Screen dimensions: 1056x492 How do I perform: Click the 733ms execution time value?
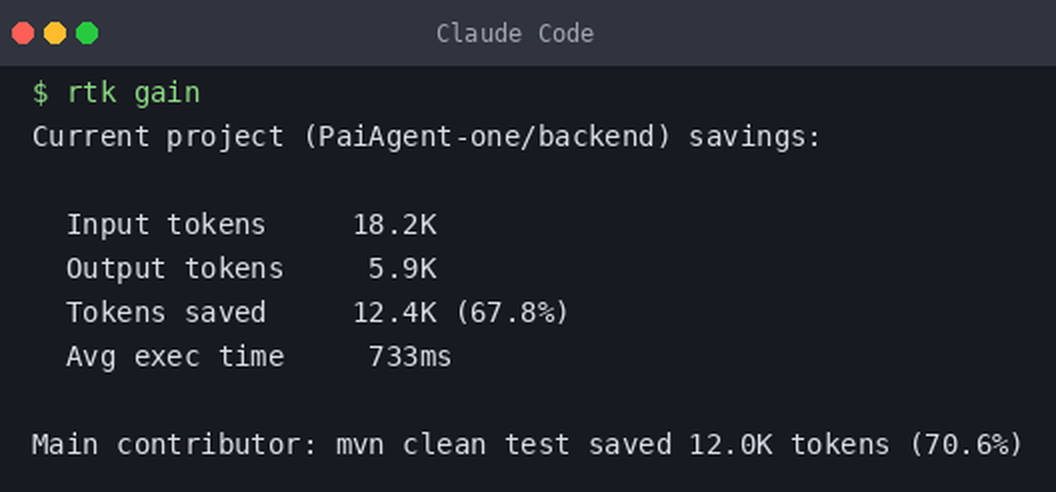pos(410,356)
